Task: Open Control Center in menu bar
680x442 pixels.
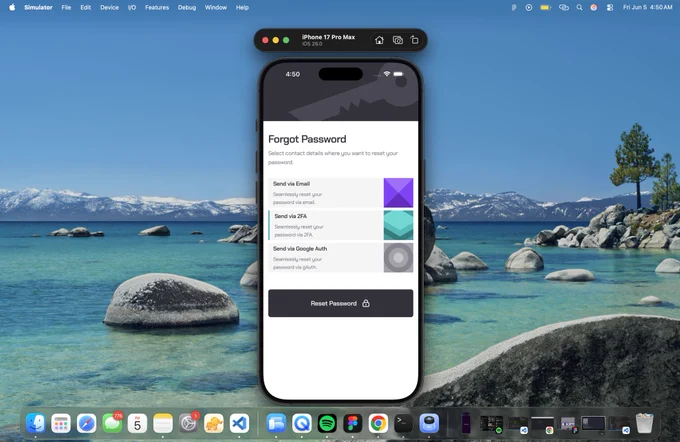Action: pos(610,7)
